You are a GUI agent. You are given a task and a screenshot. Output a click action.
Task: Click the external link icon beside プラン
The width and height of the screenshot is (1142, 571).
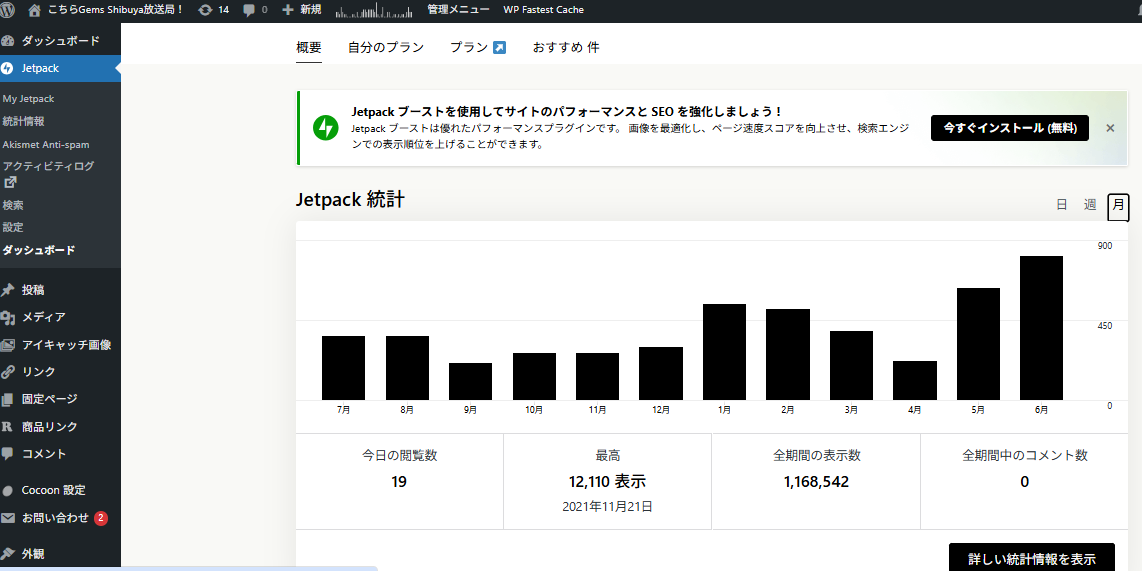point(499,47)
